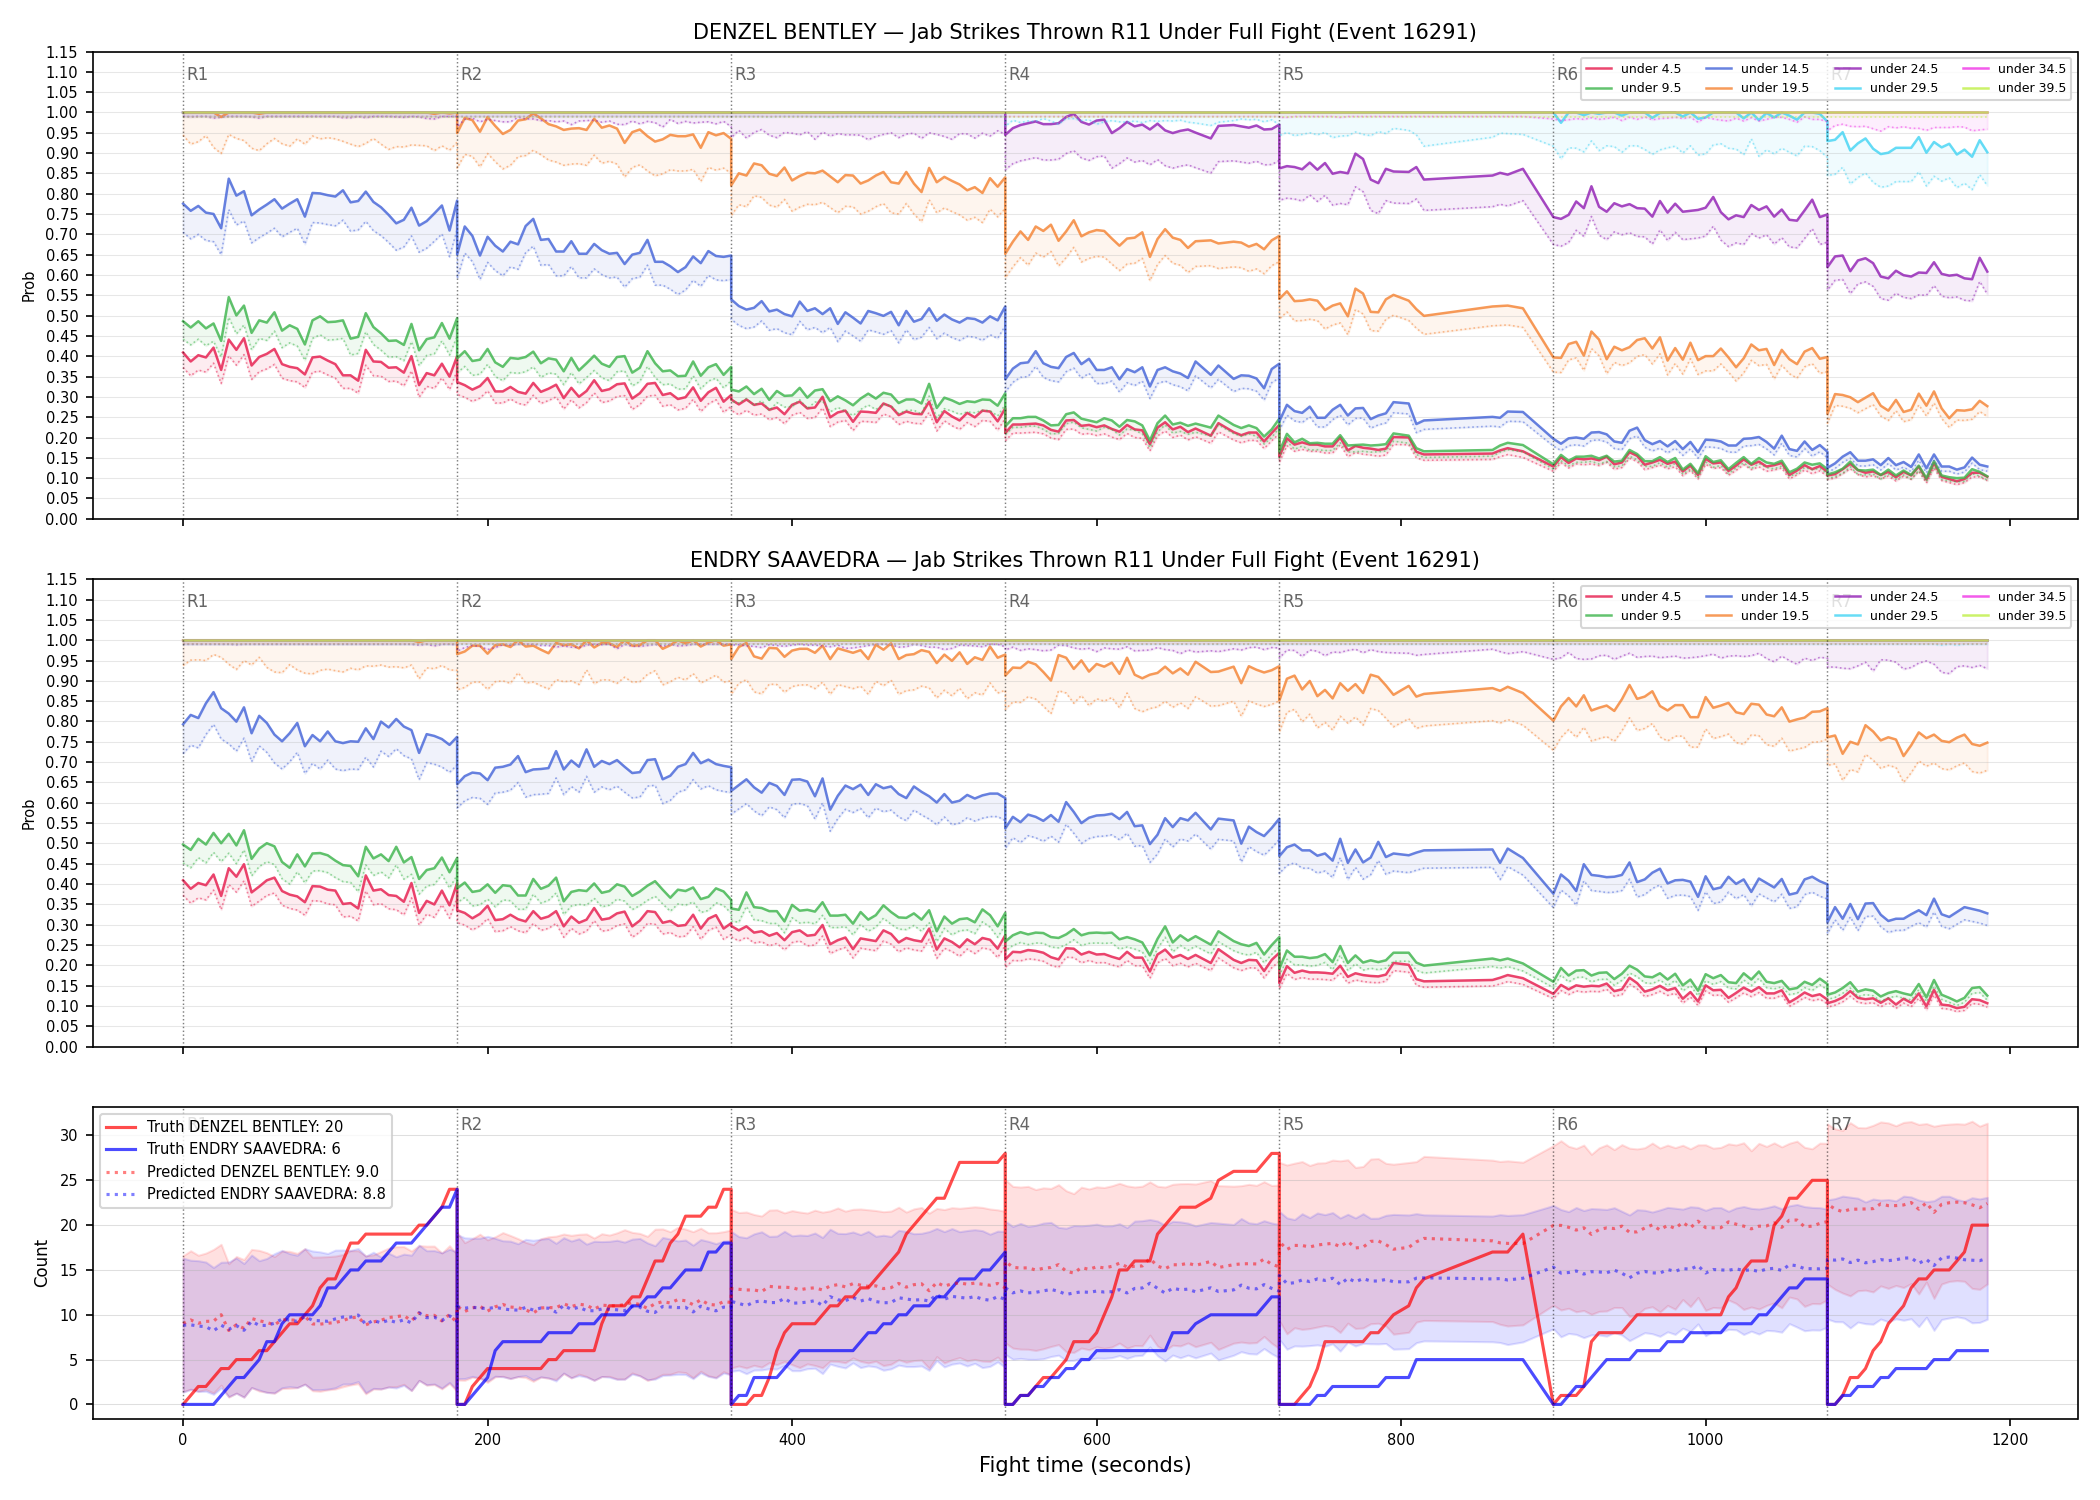Click the ENDRY SAAVEDRA Jab Strikes chart title
This screenshot has height=1500, width=2100.
pyautogui.click(x=1084, y=560)
